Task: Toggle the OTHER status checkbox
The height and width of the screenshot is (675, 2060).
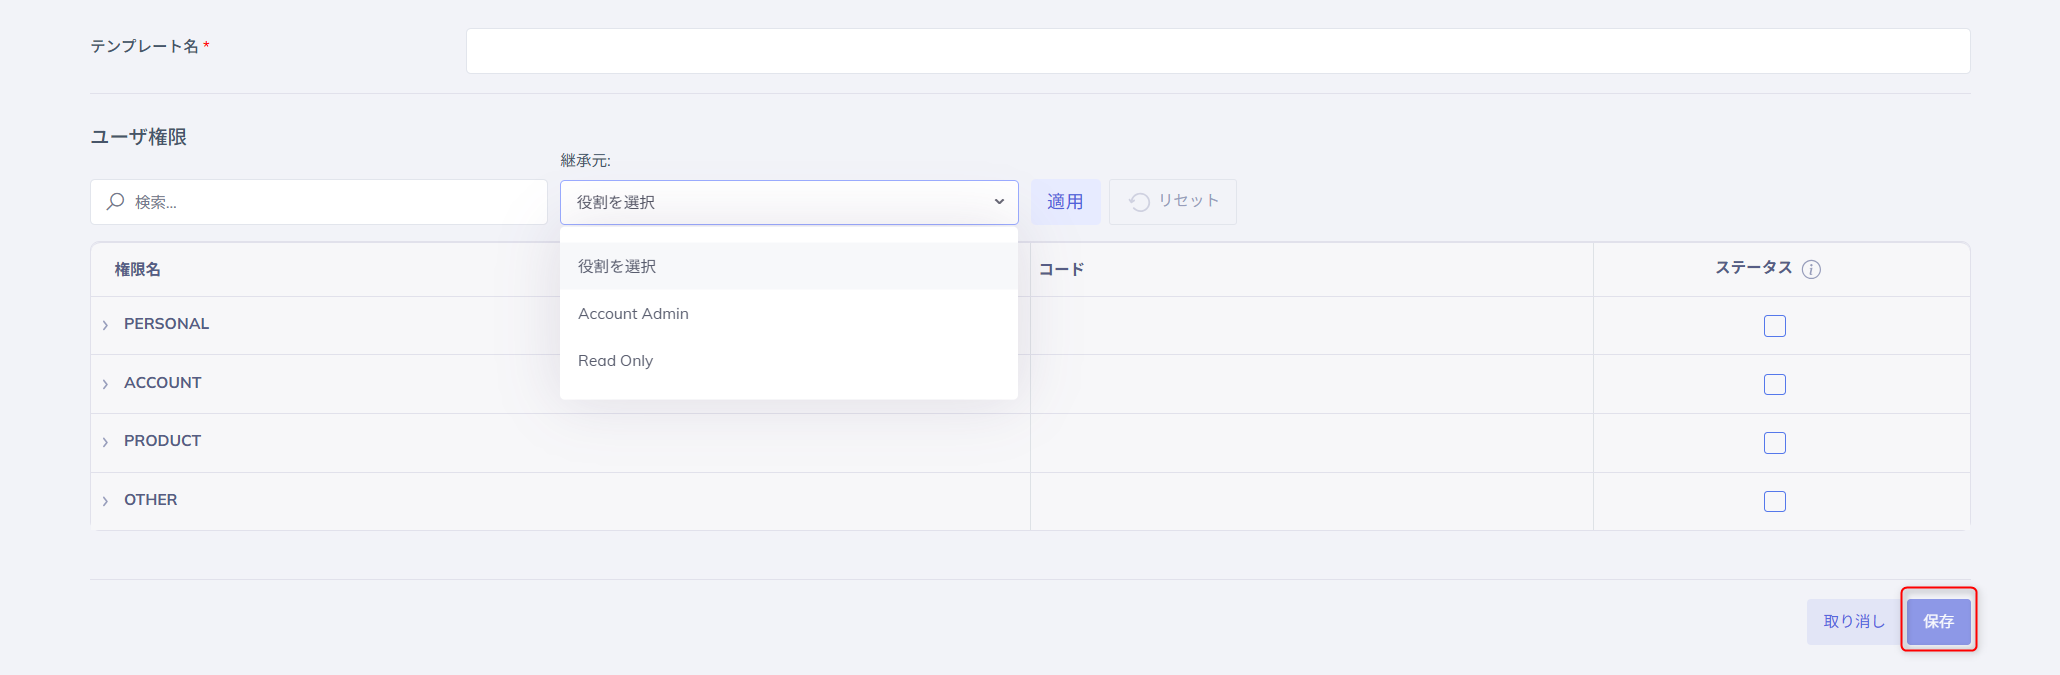Action: click(1775, 502)
